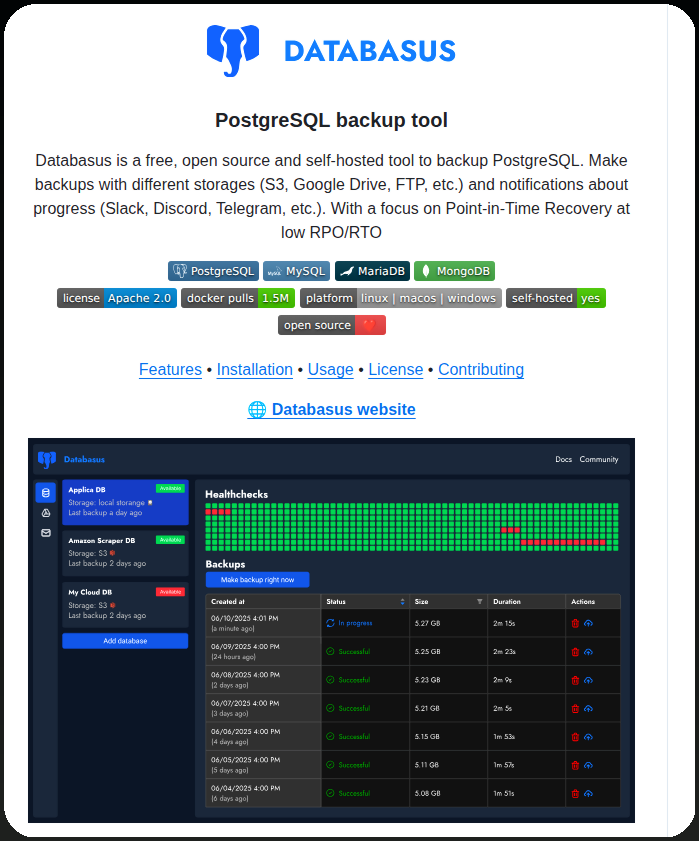
Task: Delete the 06/04/2025 backup
Action: [x=575, y=794]
